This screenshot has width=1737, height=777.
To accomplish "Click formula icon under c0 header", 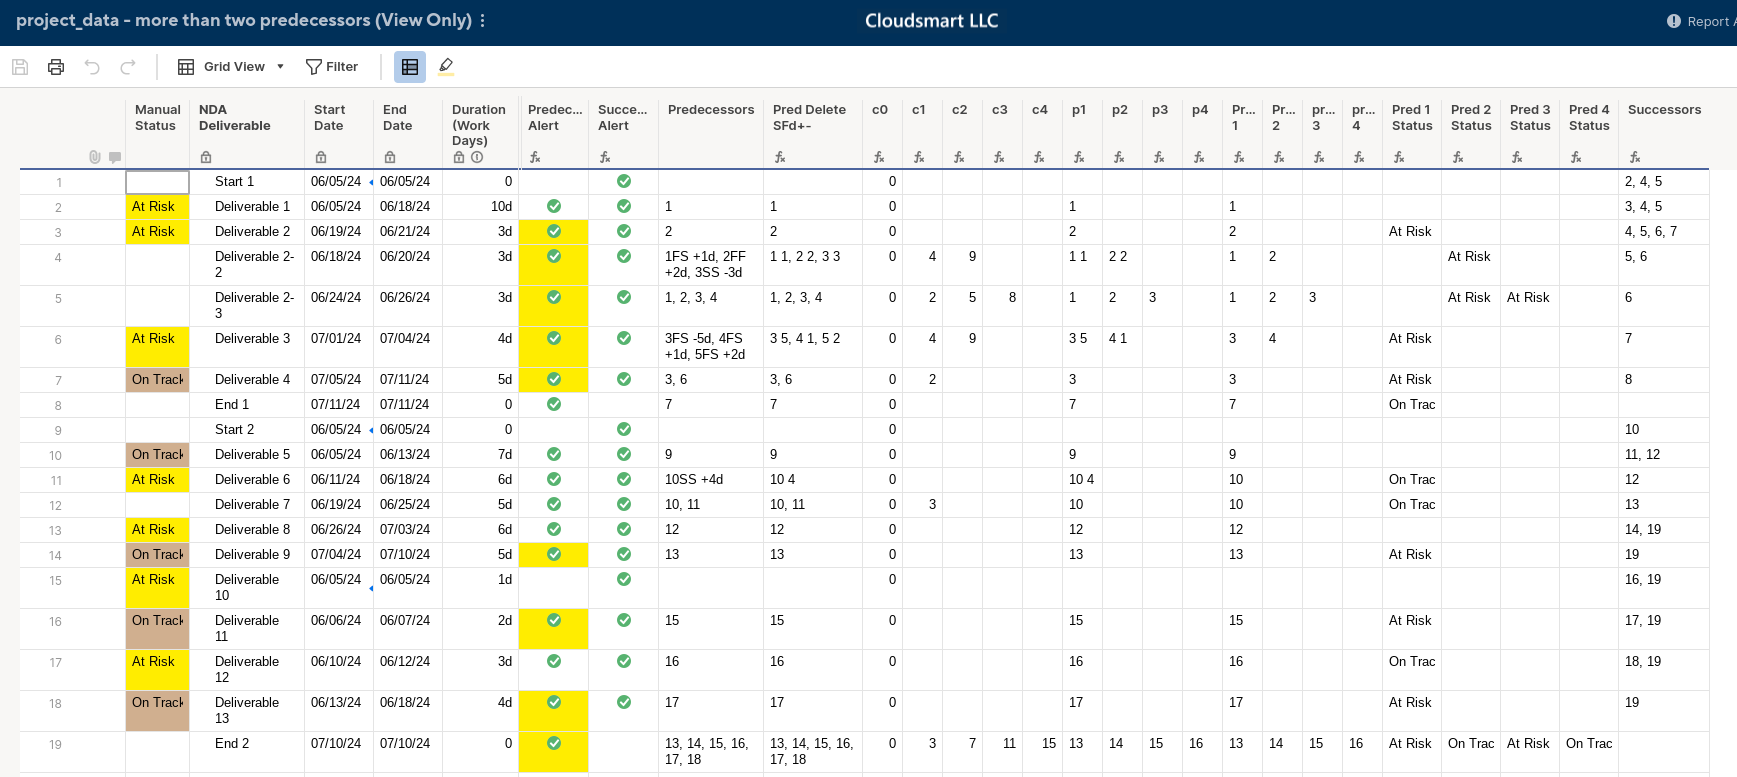I will (x=879, y=157).
